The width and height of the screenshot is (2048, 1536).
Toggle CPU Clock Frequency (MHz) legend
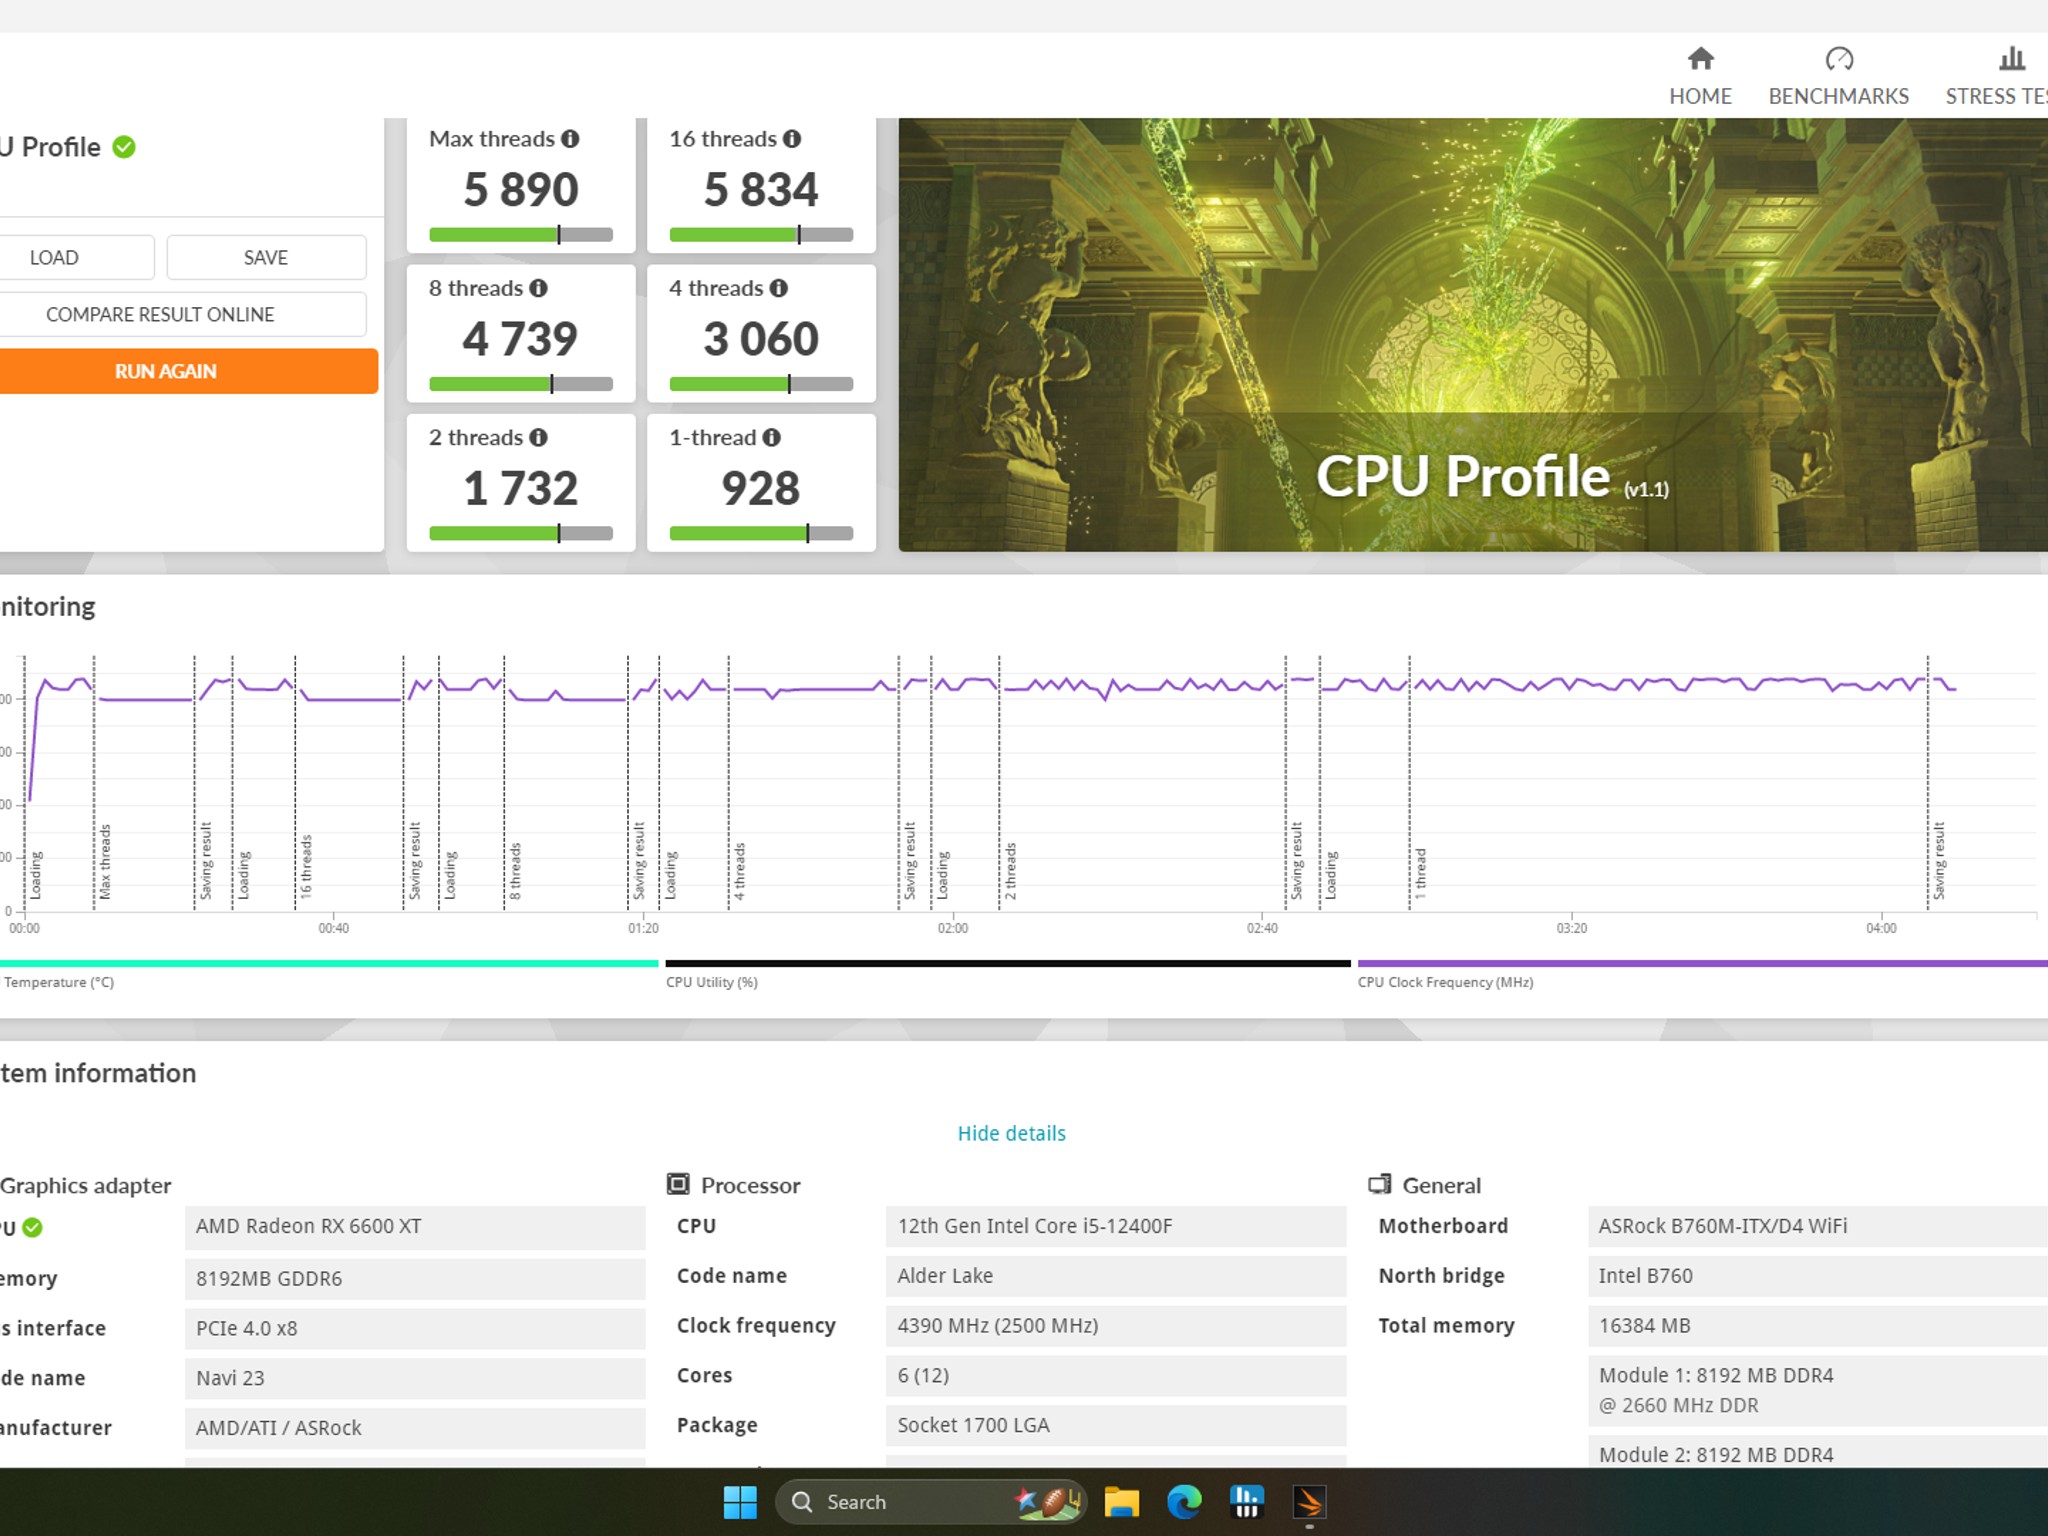1445,982
